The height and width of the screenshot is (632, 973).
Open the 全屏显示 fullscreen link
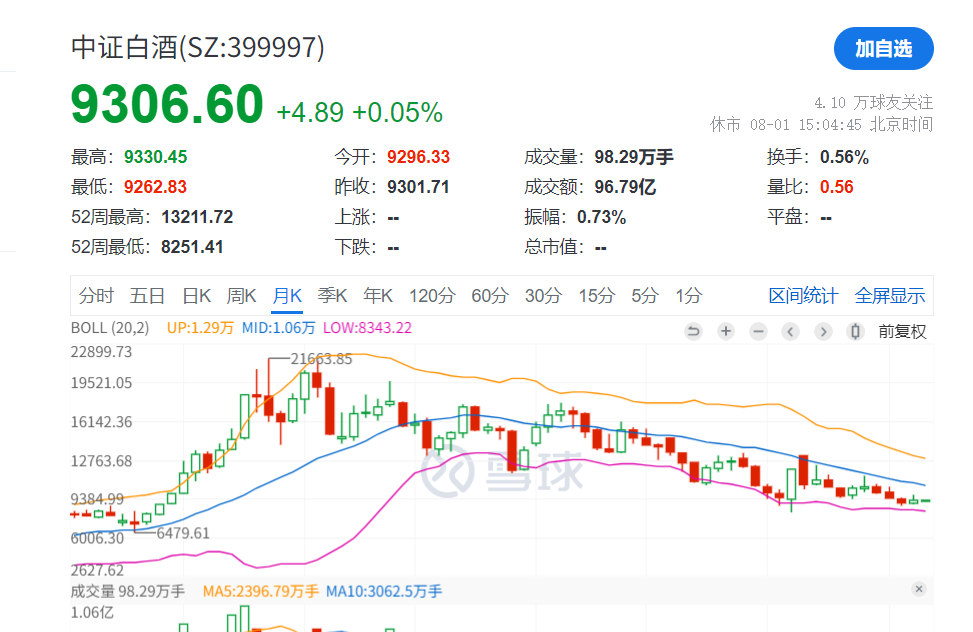pyautogui.click(x=889, y=296)
